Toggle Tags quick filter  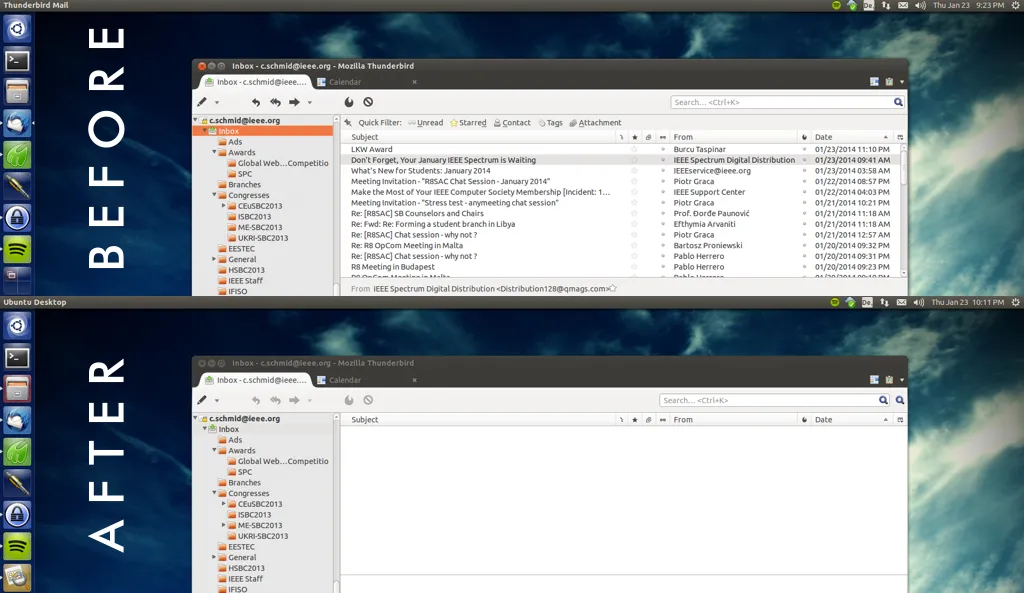(551, 123)
